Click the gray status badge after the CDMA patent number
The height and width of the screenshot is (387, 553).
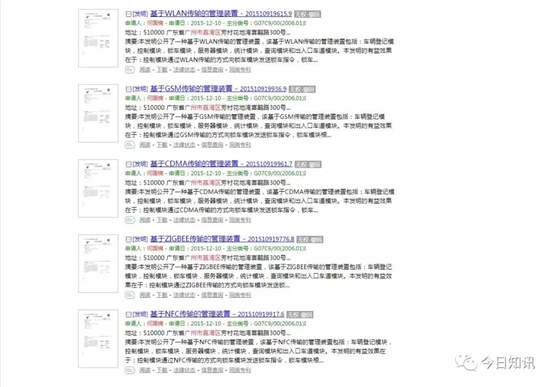308,164
